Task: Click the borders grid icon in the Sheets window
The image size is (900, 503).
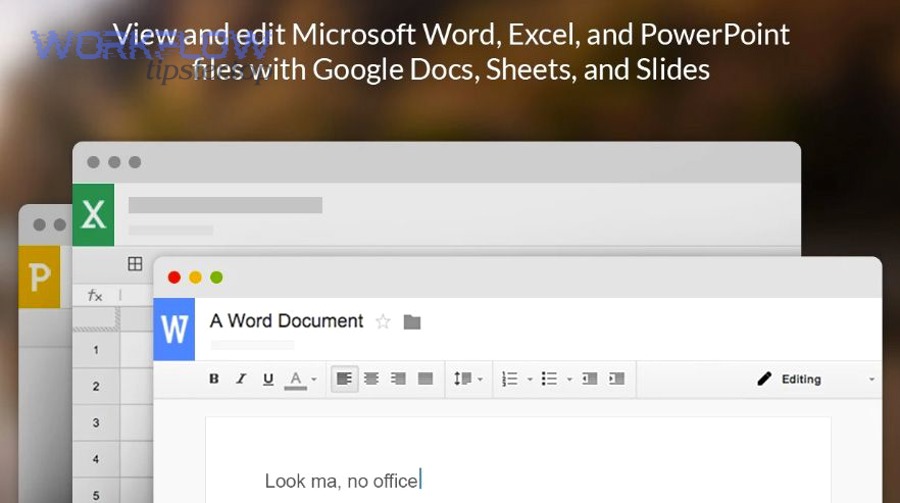Action: click(x=135, y=264)
